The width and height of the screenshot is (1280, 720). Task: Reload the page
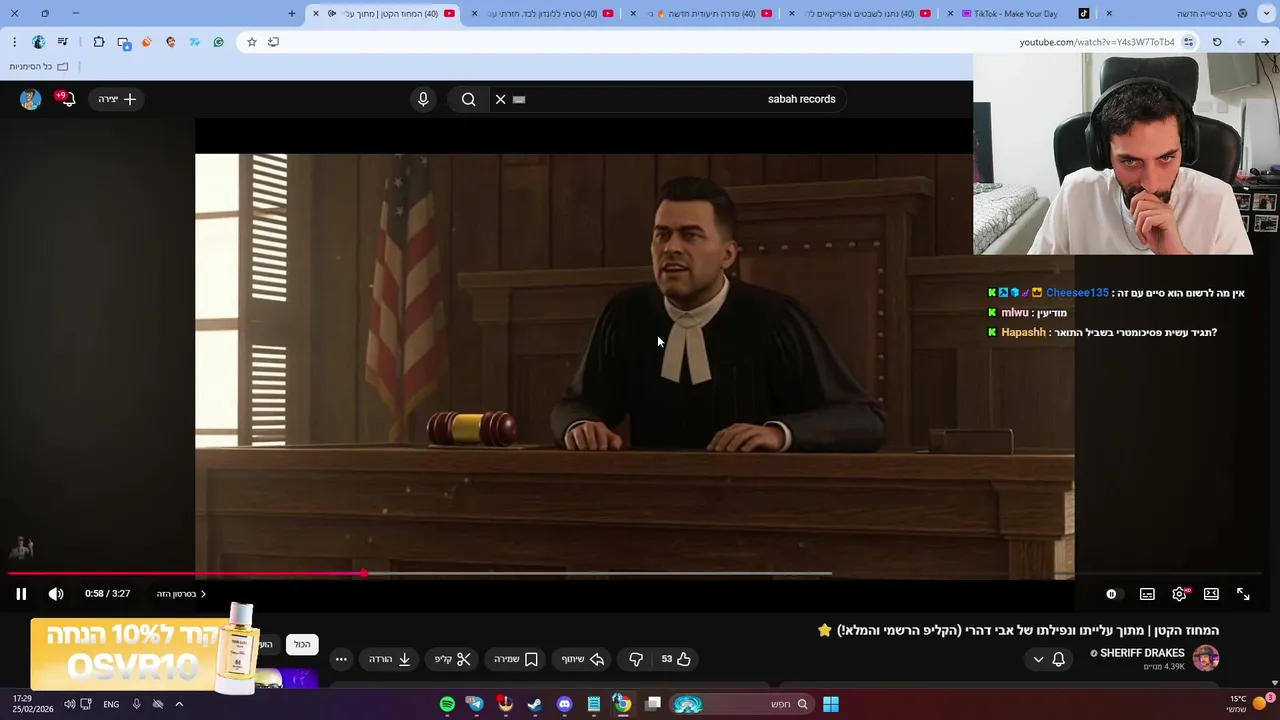pyautogui.click(x=1217, y=42)
